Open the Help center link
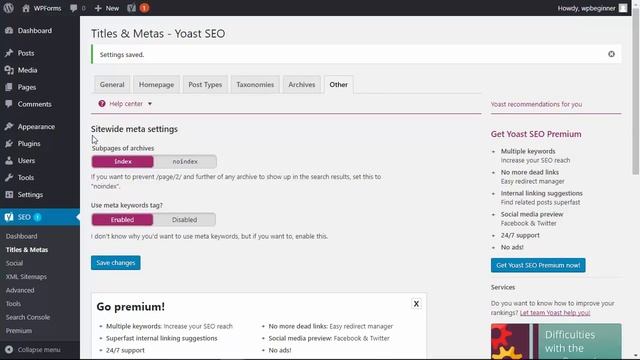Viewport: 640px width, 360px height. [x=126, y=104]
